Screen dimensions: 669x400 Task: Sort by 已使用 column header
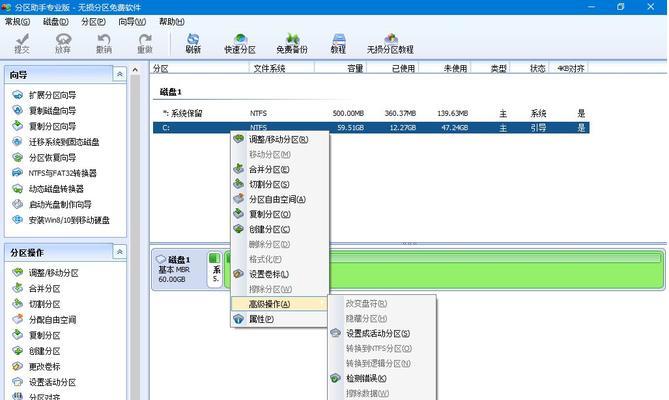[x=393, y=68]
